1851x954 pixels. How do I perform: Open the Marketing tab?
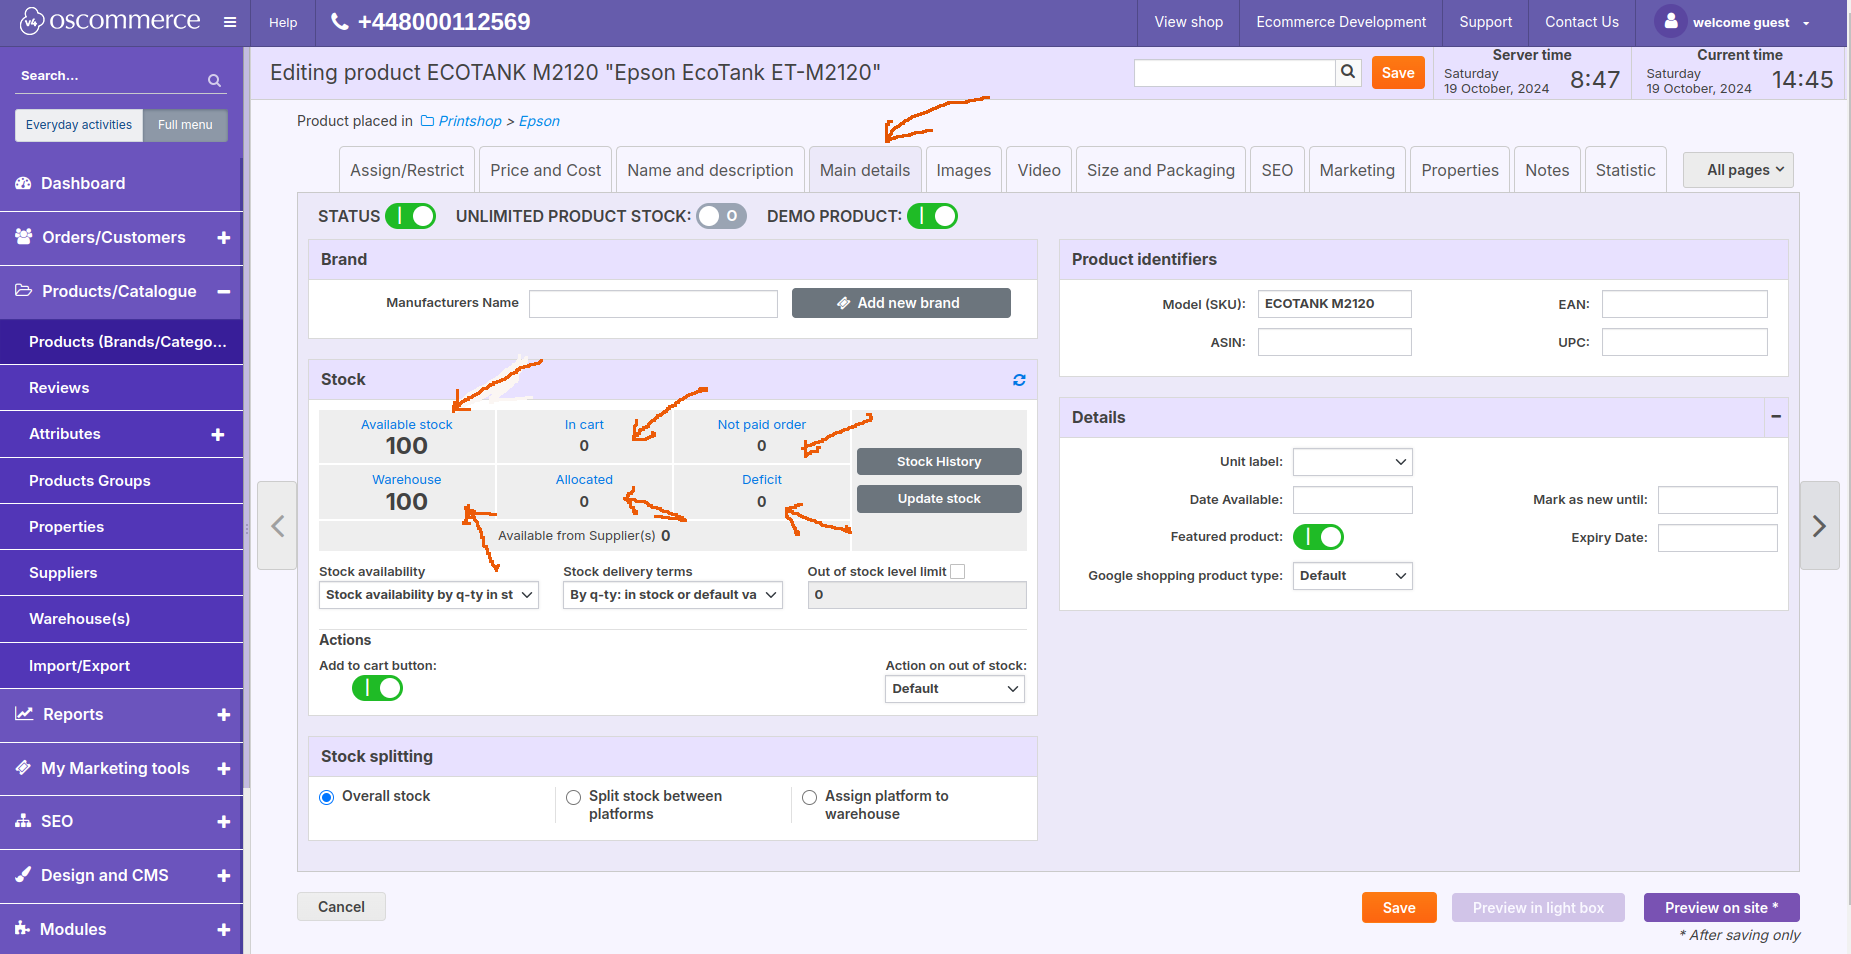click(1357, 171)
